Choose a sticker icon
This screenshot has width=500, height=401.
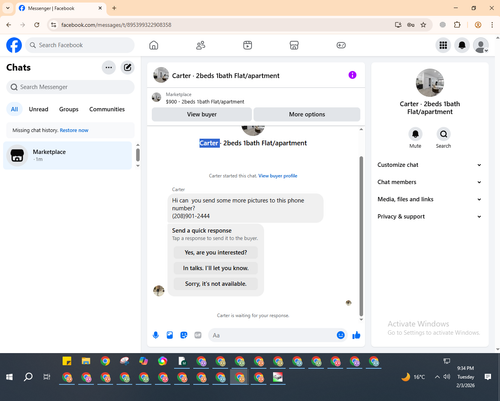(184, 335)
